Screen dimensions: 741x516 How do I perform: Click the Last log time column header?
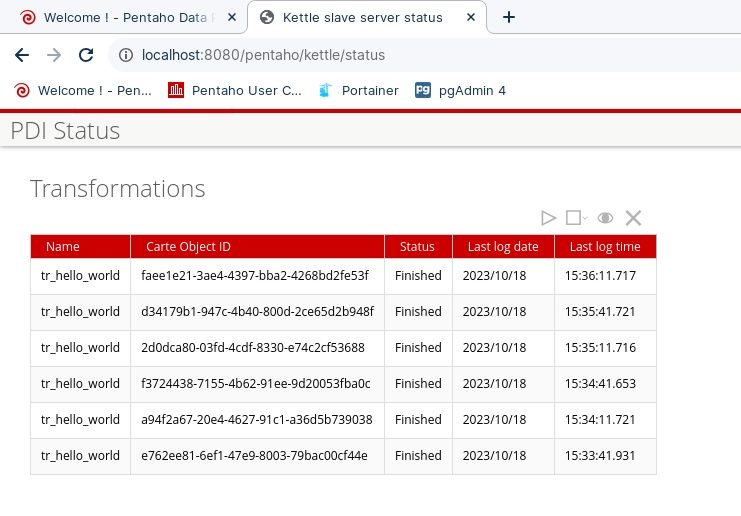pyautogui.click(x=605, y=247)
